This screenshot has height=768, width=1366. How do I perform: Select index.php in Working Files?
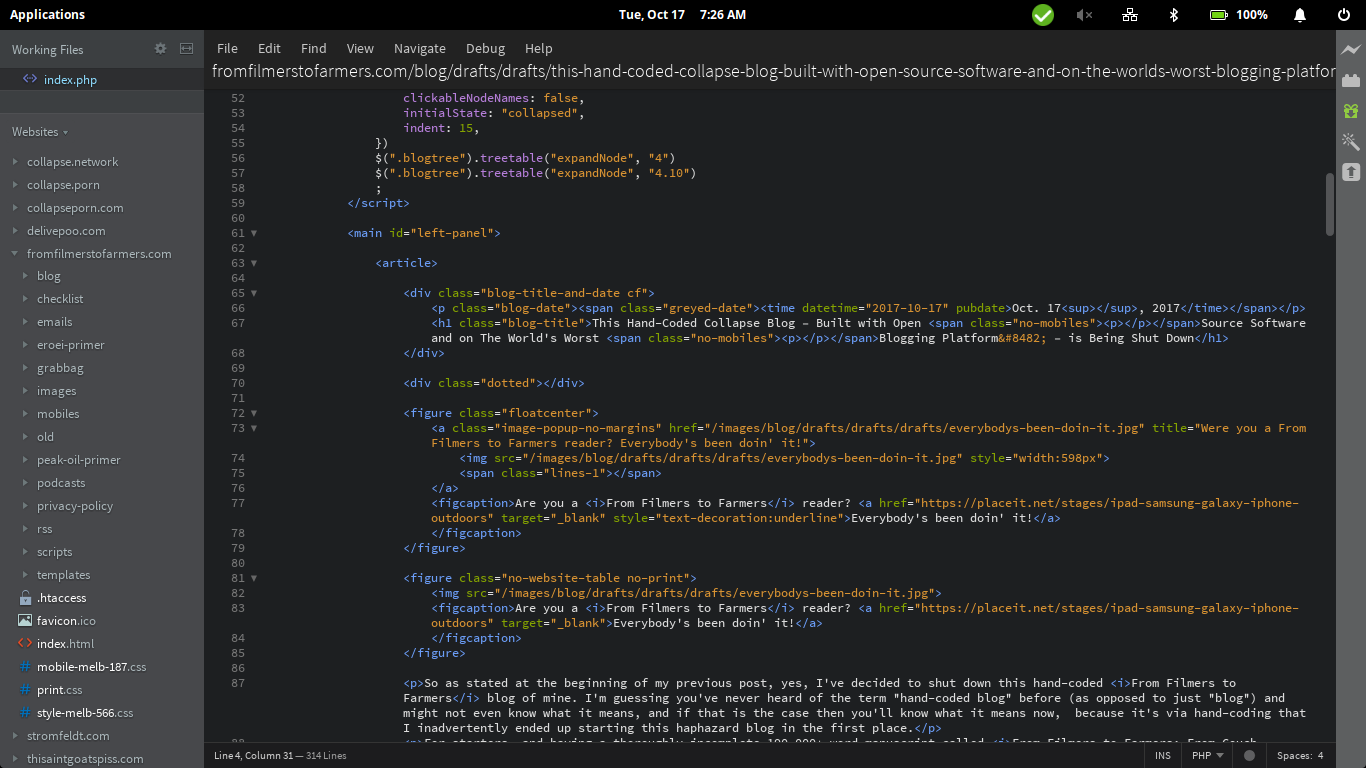pyautogui.click(x=70, y=80)
